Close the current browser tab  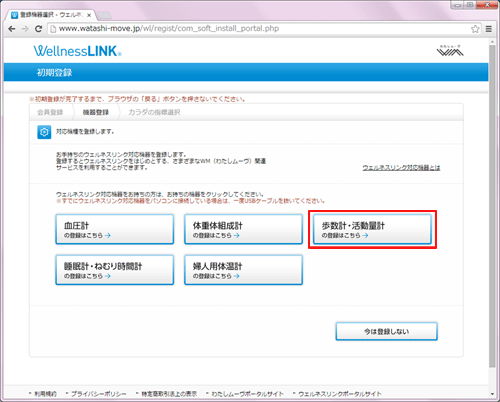(89, 15)
